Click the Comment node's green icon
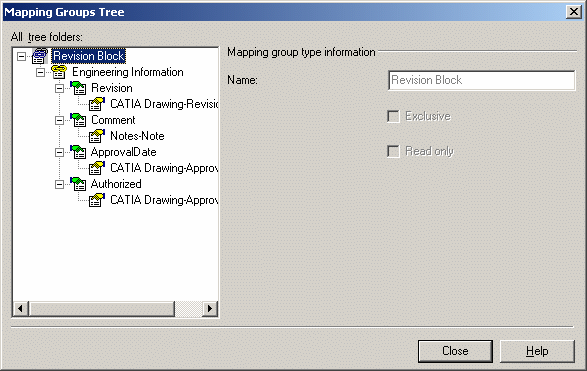Image resolution: width=587 pixels, height=371 pixels. pos(78,120)
